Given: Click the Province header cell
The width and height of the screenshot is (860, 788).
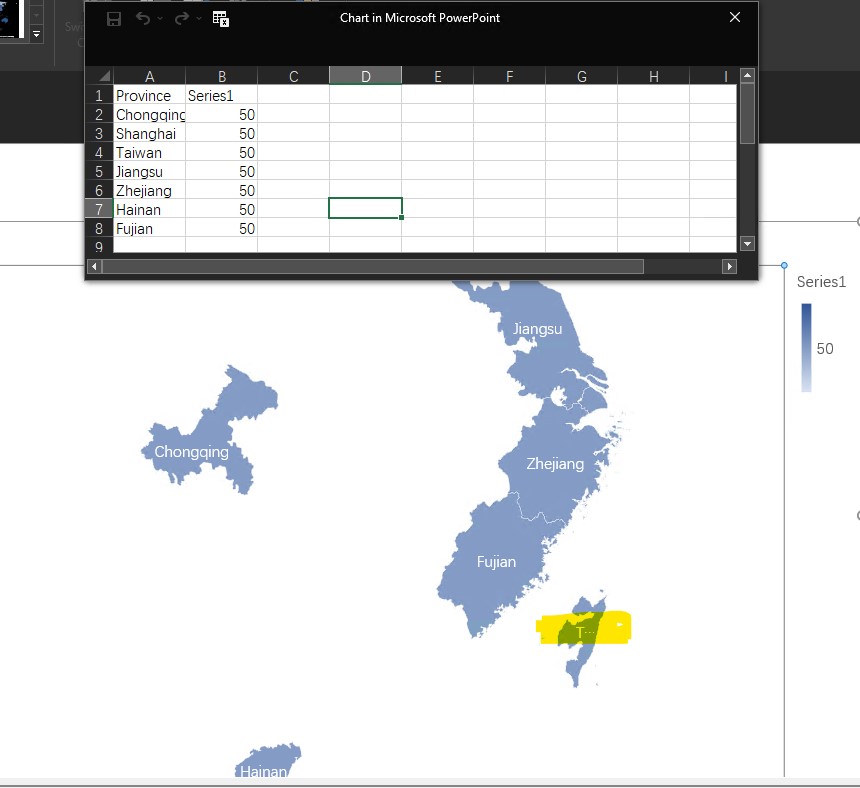Looking at the screenshot, I should (x=149, y=95).
